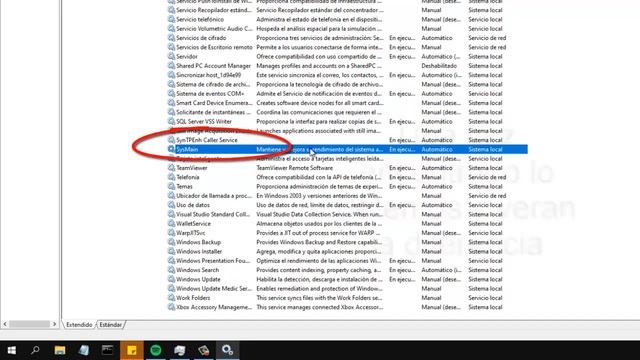
Task: Select Visual Studio Standard Collector service
Action: (x=213, y=214)
